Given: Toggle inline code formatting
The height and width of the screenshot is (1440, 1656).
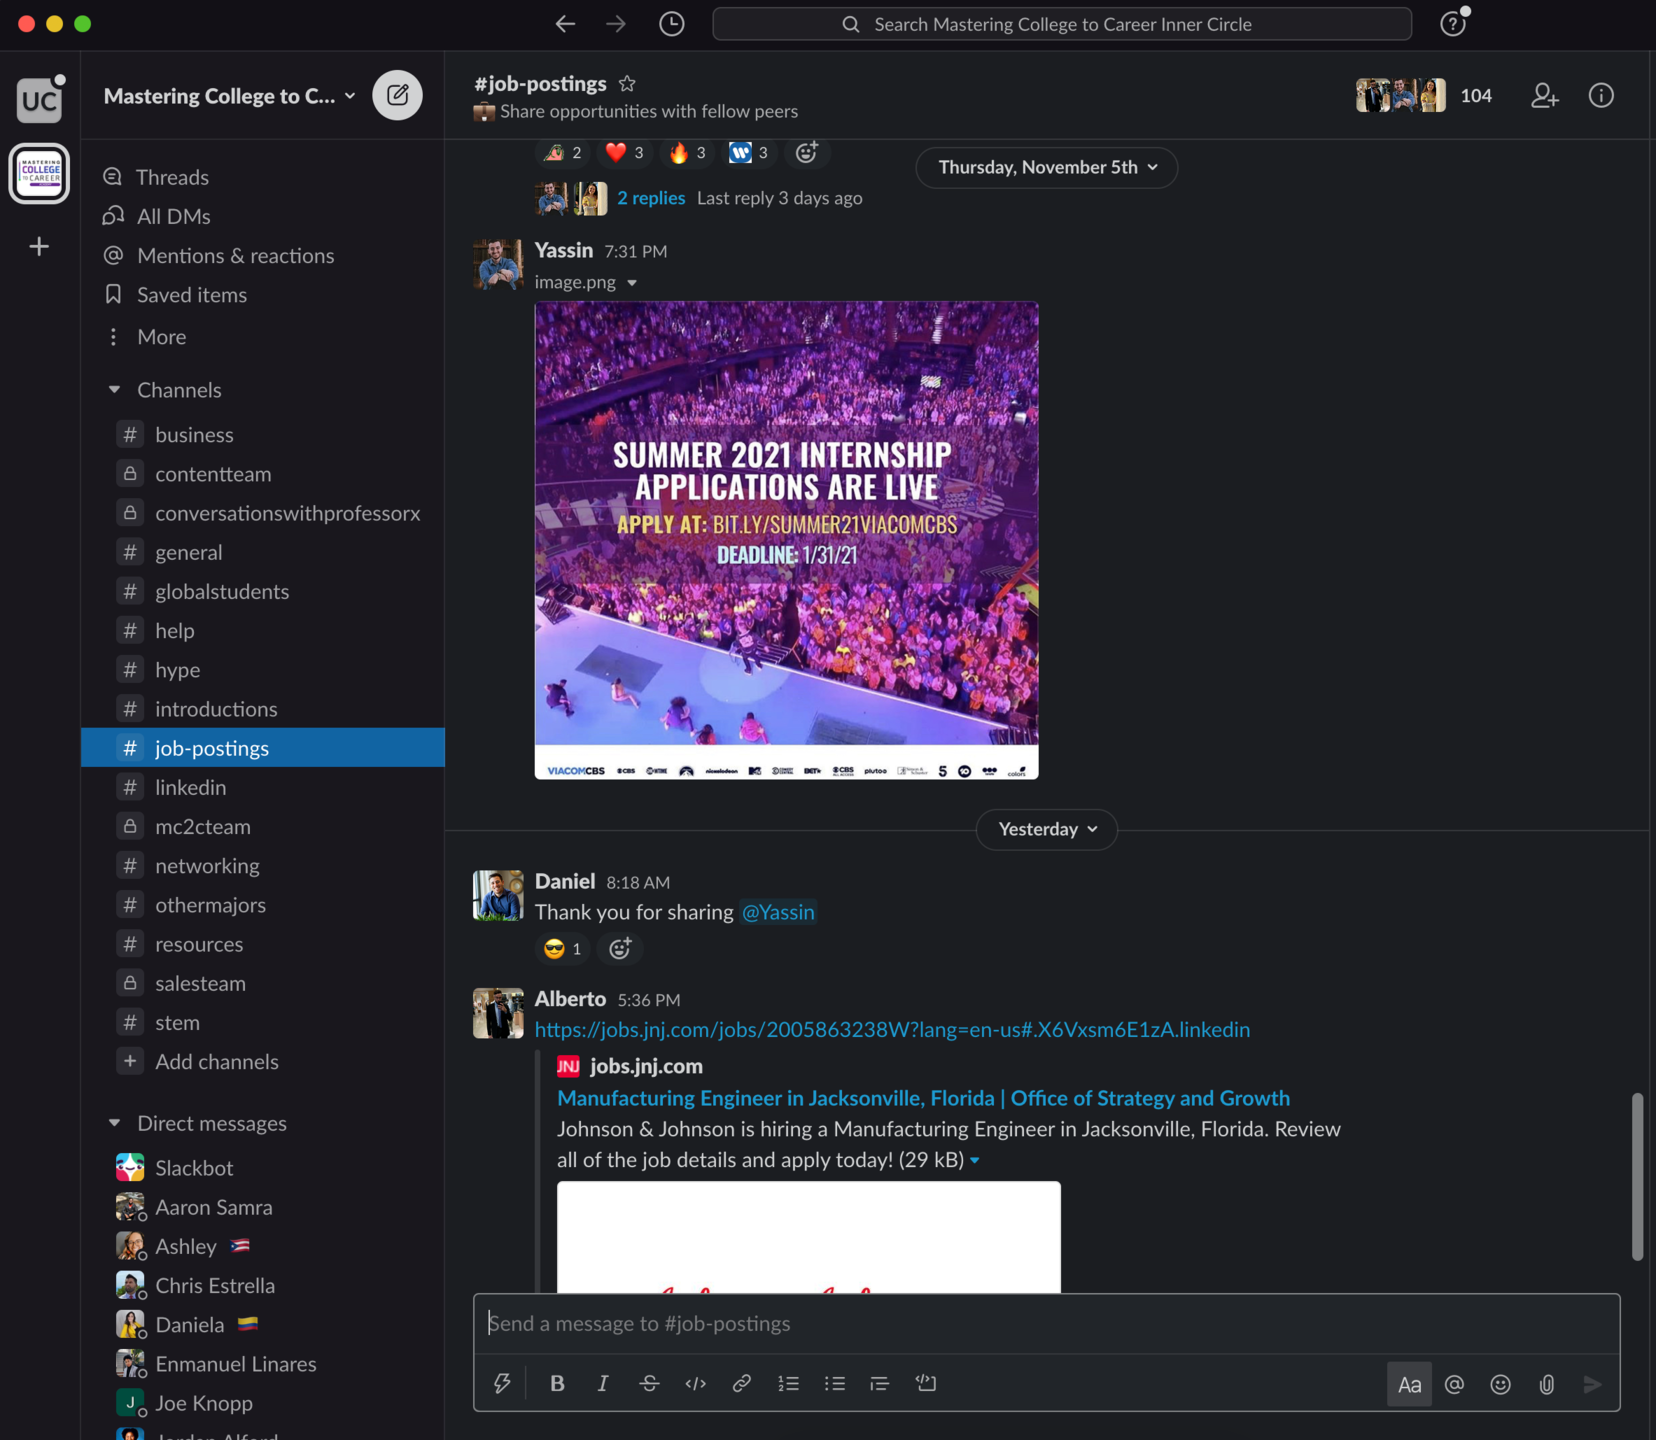Looking at the screenshot, I should tap(696, 1384).
